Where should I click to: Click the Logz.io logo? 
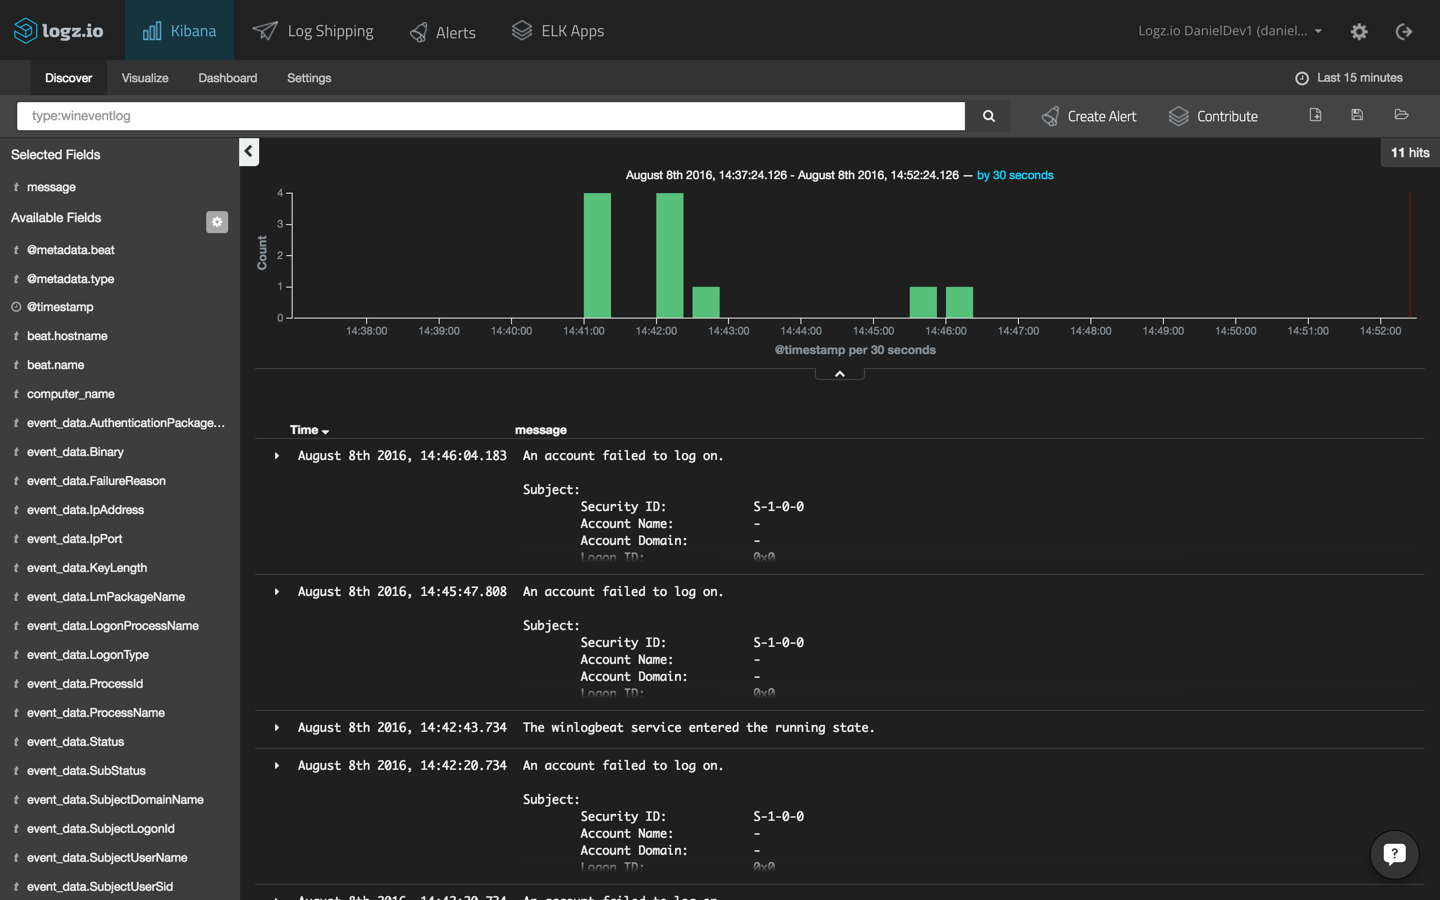57,30
